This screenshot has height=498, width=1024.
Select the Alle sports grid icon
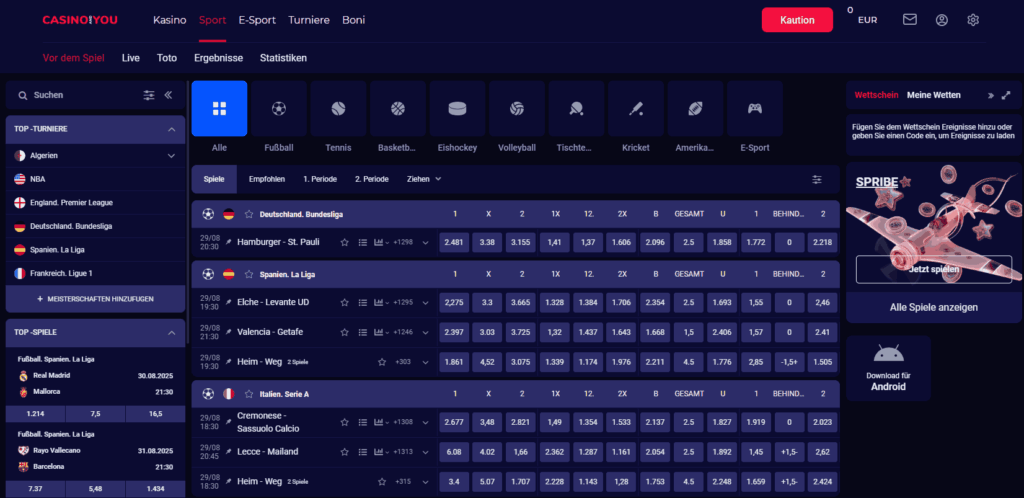click(x=219, y=108)
